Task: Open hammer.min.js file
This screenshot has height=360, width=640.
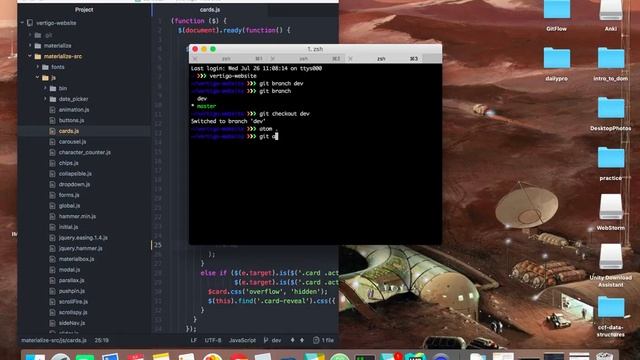Action: (x=77, y=216)
